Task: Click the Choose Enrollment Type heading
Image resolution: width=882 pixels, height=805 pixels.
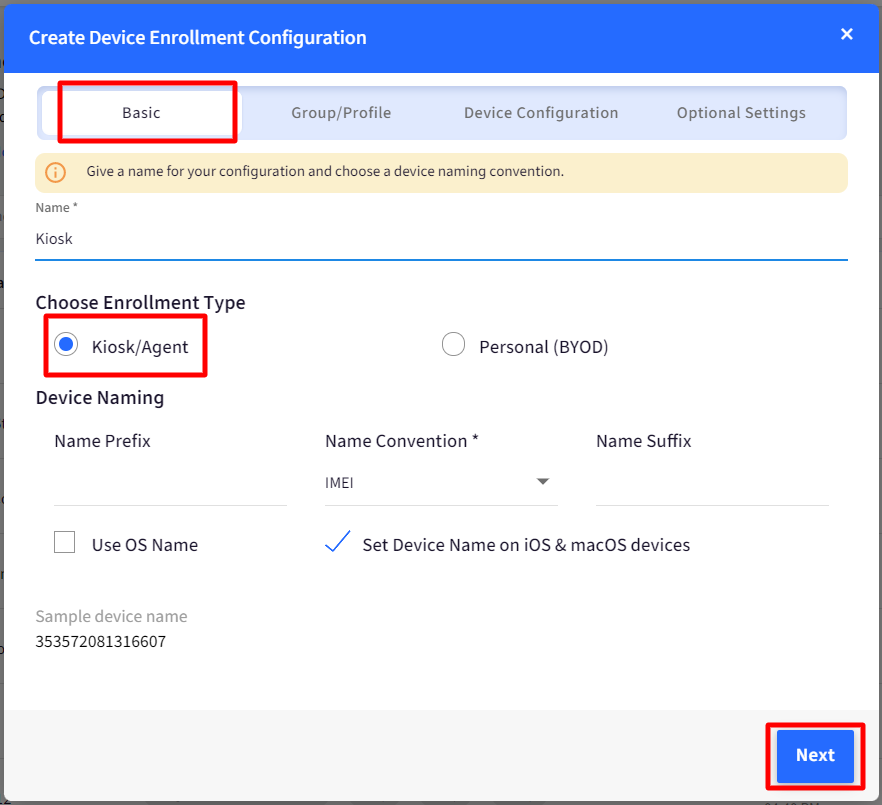Action: [x=140, y=303]
